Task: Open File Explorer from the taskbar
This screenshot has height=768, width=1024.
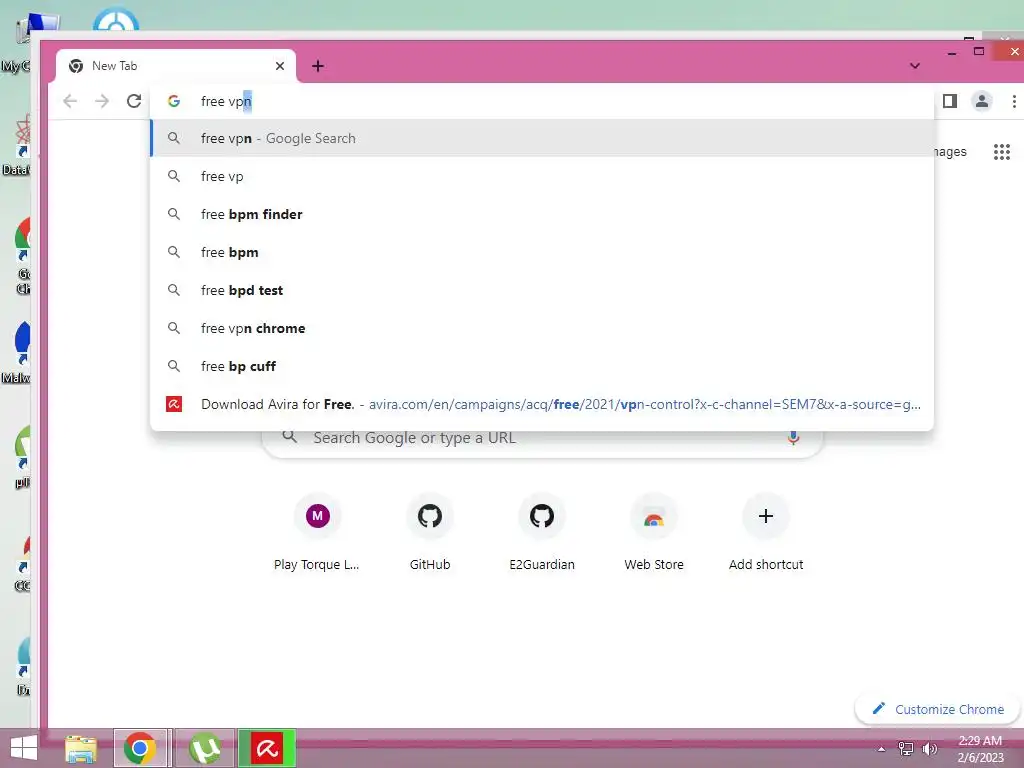Action: [81, 748]
